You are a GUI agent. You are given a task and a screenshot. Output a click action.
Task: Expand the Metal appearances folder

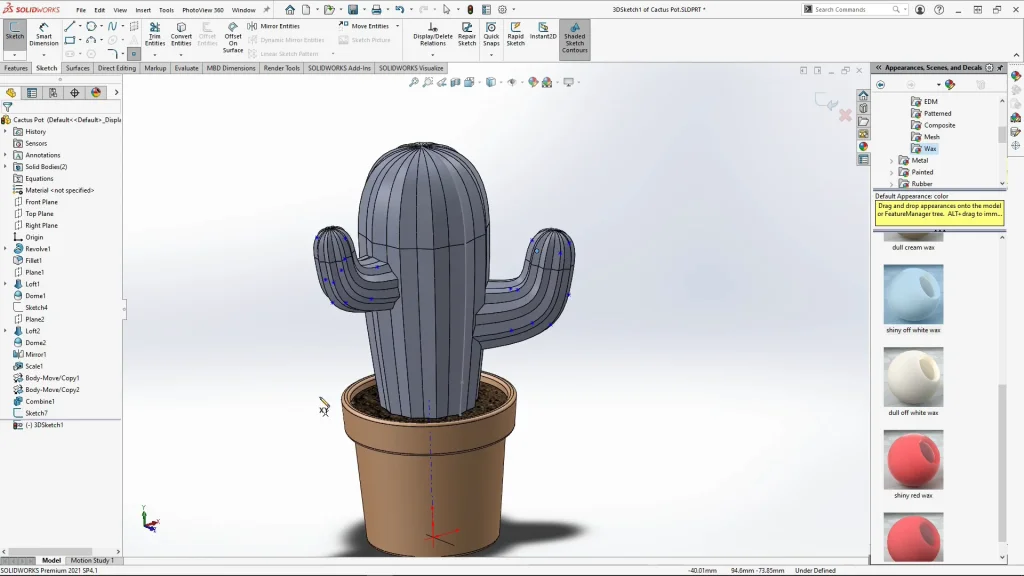click(x=892, y=160)
